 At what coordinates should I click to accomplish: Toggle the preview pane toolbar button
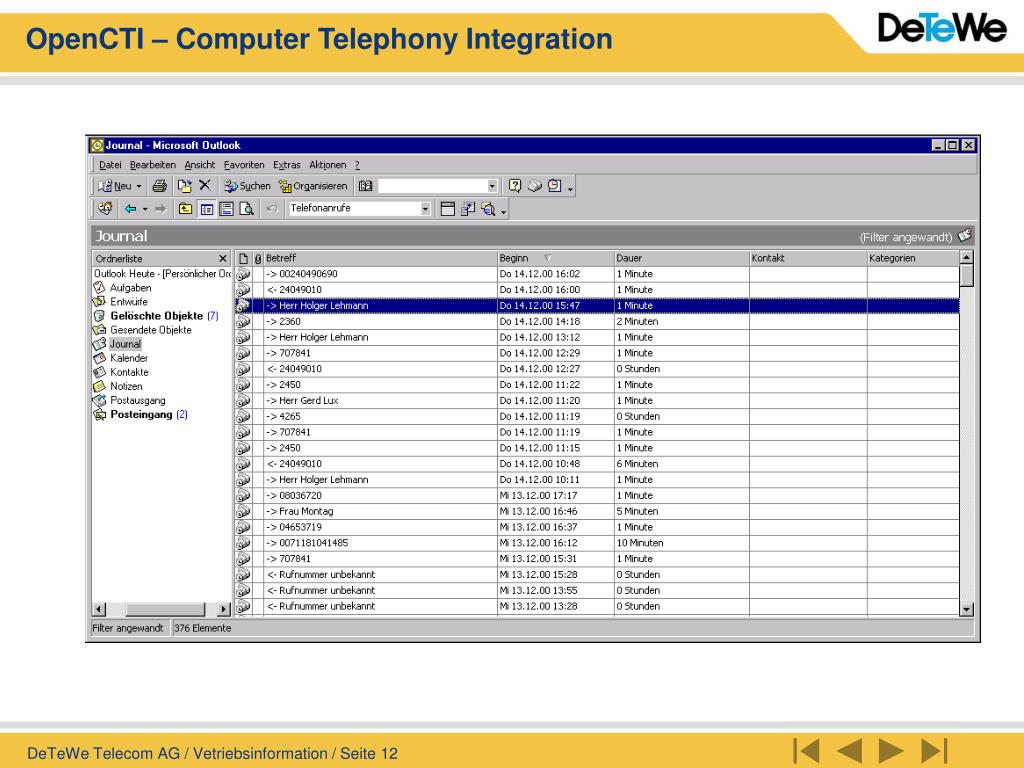click(x=226, y=209)
